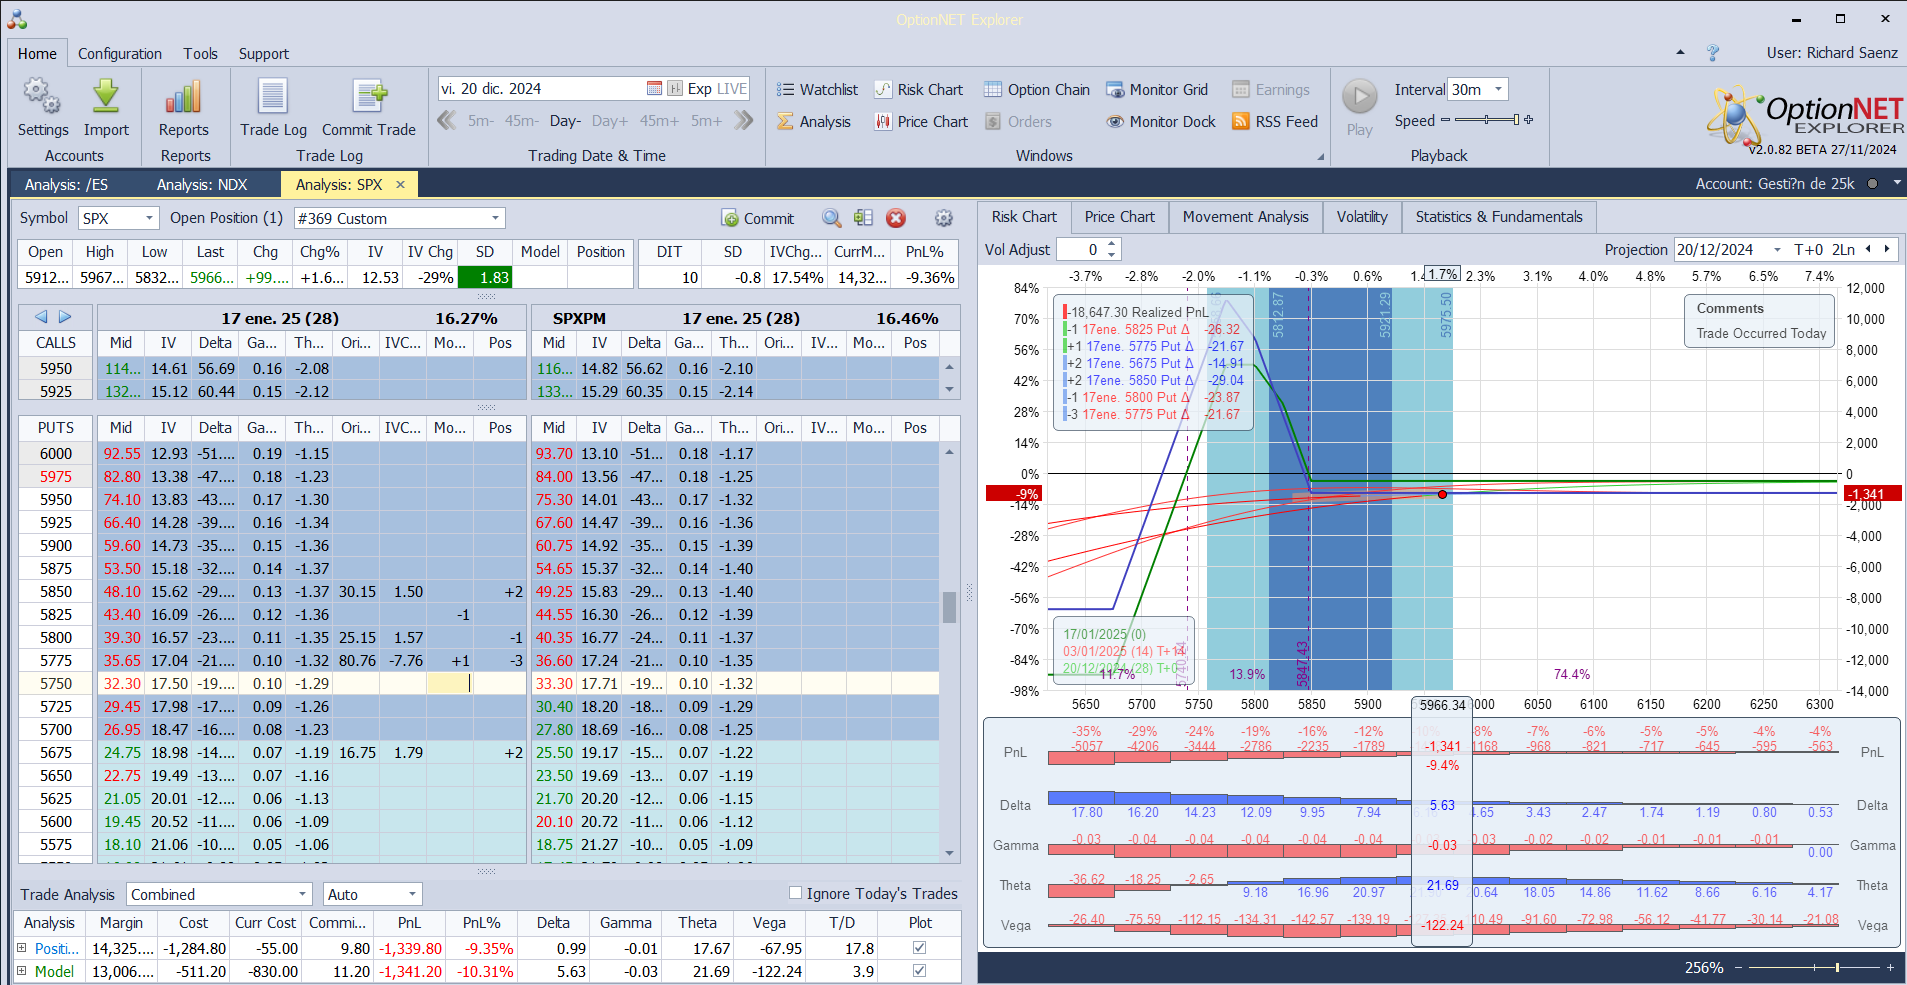Open the Account dropdown arrow
The image size is (1907, 985).
[x=1896, y=183]
